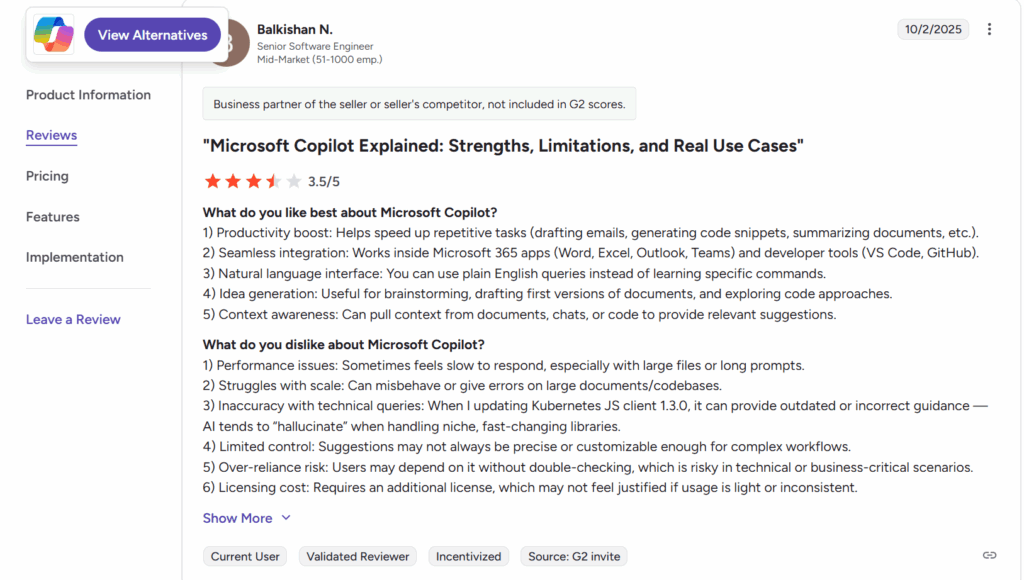
Task: Navigate to Product Information
Action: tap(87, 95)
